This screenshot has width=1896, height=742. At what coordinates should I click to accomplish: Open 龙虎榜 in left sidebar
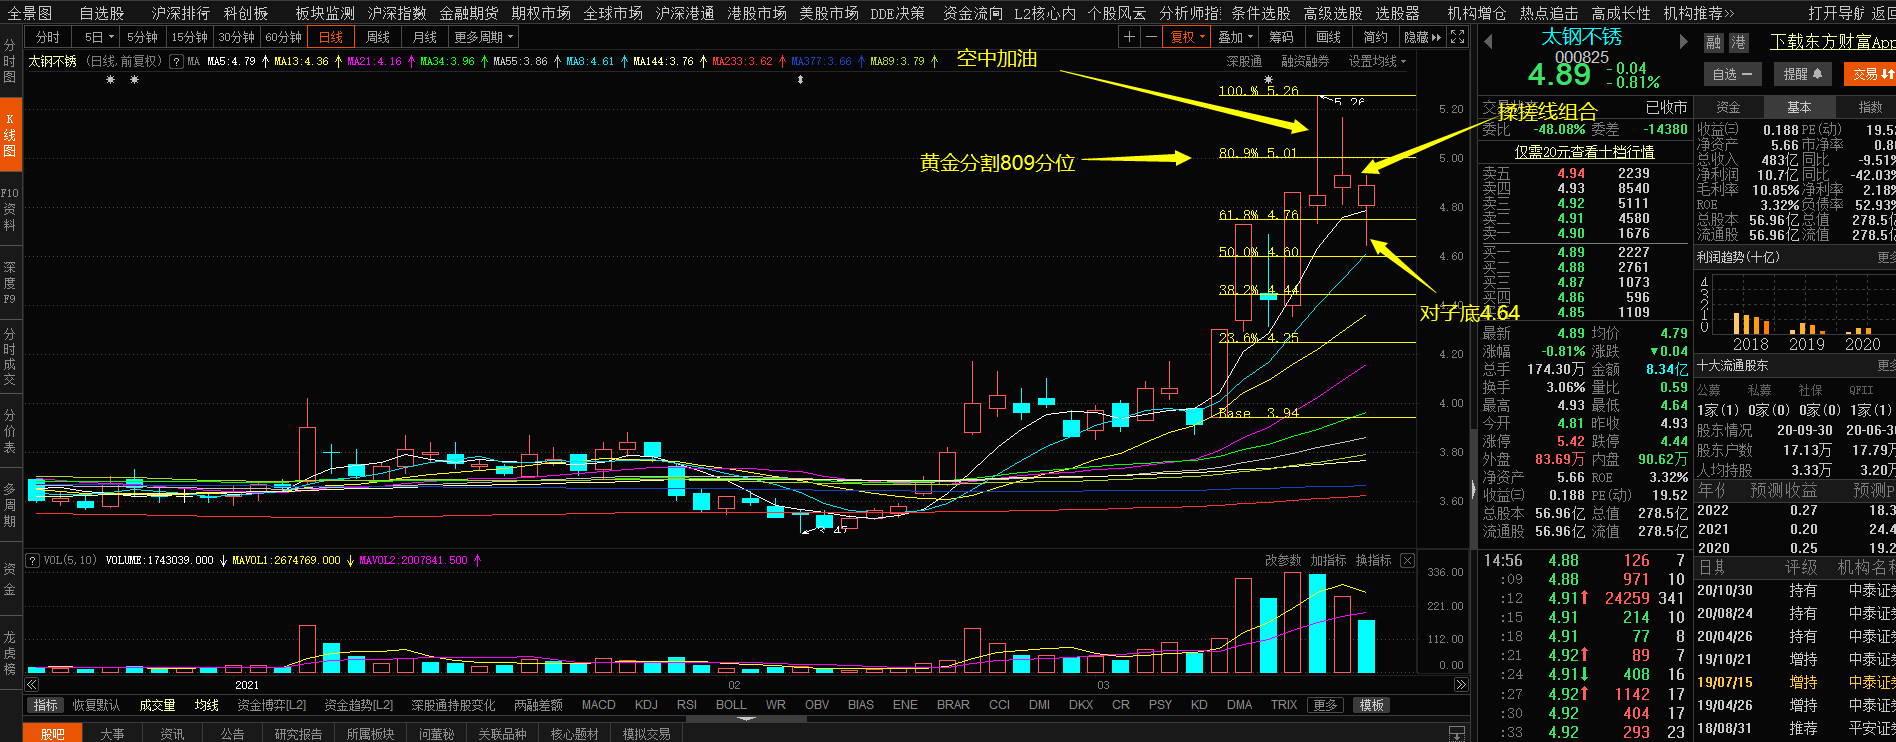coord(10,651)
